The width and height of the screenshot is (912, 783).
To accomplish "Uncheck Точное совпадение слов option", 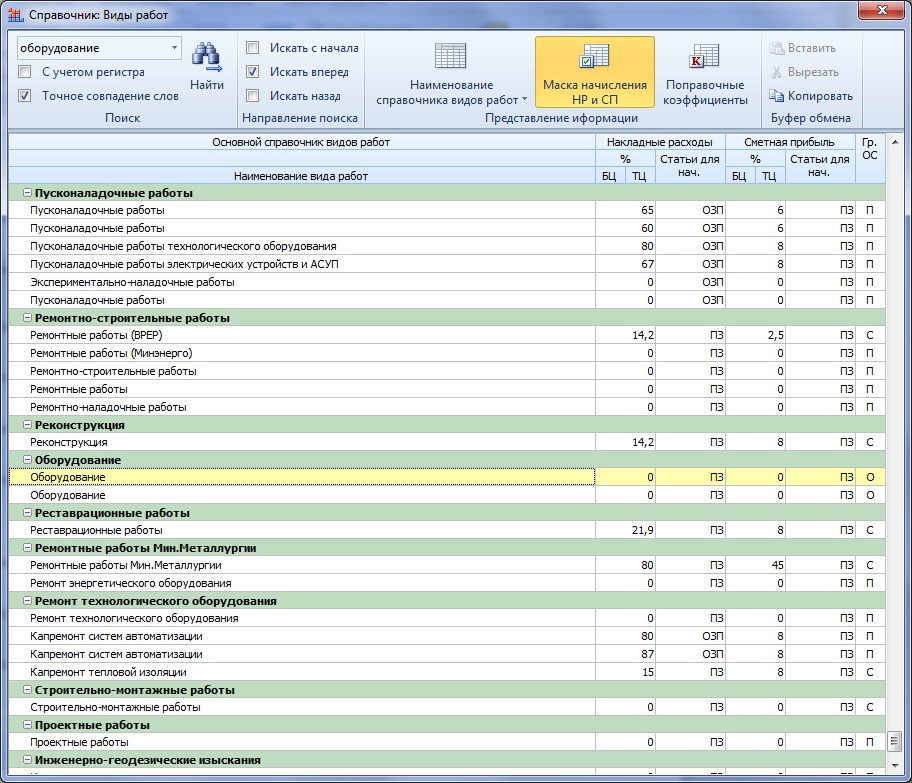I will [x=25, y=96].
